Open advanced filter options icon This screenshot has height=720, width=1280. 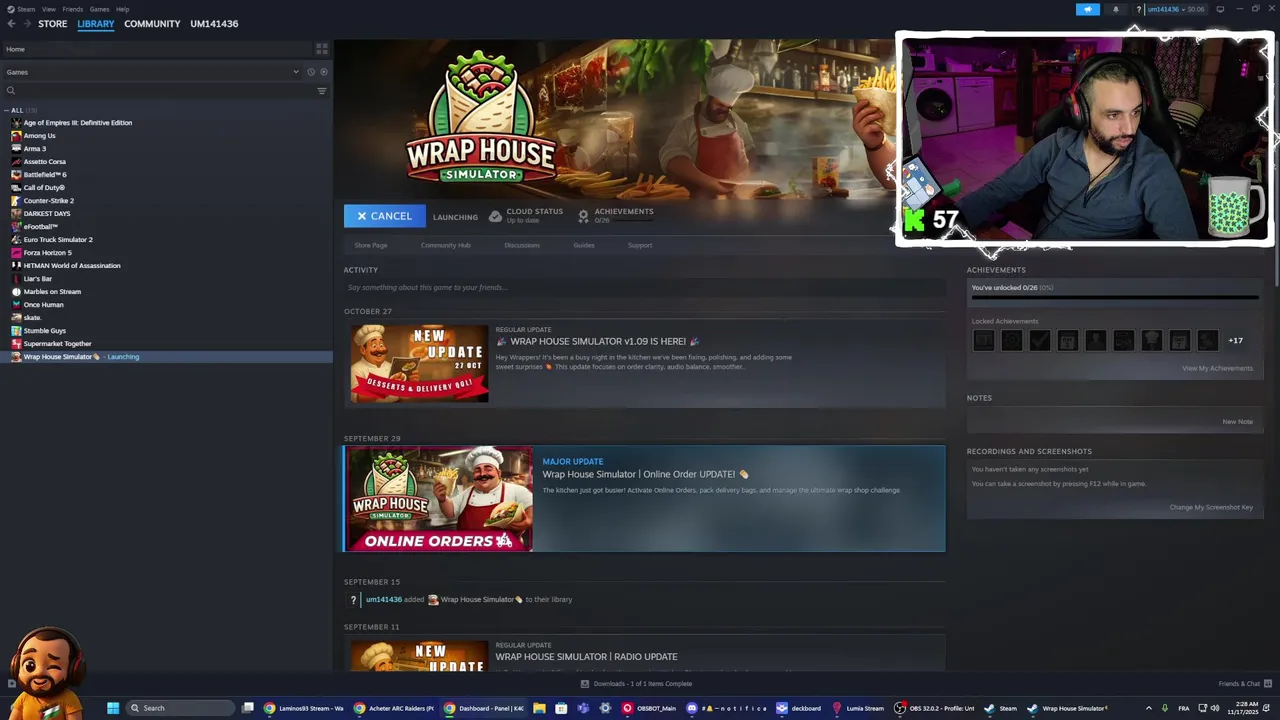click(322, 91)
